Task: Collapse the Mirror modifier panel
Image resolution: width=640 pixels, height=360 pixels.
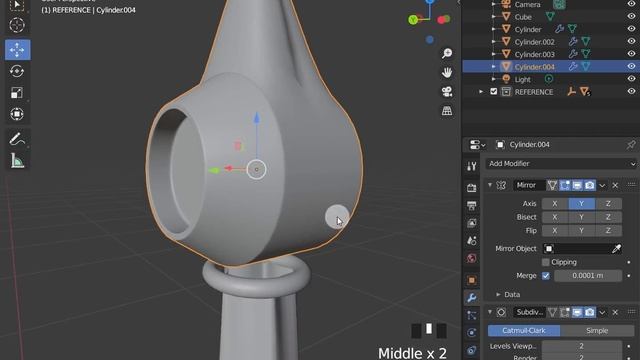Action: (x=490, y=185)
